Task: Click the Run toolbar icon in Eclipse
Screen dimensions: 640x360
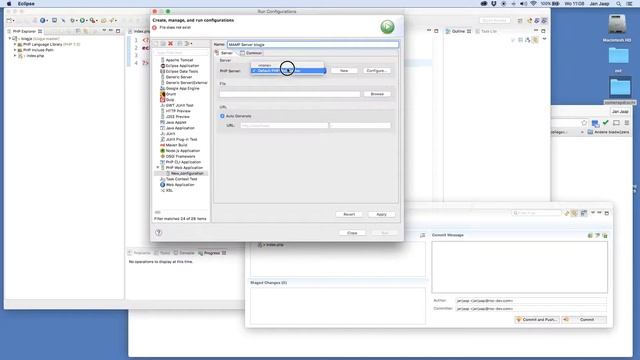Action: (82, 20)
